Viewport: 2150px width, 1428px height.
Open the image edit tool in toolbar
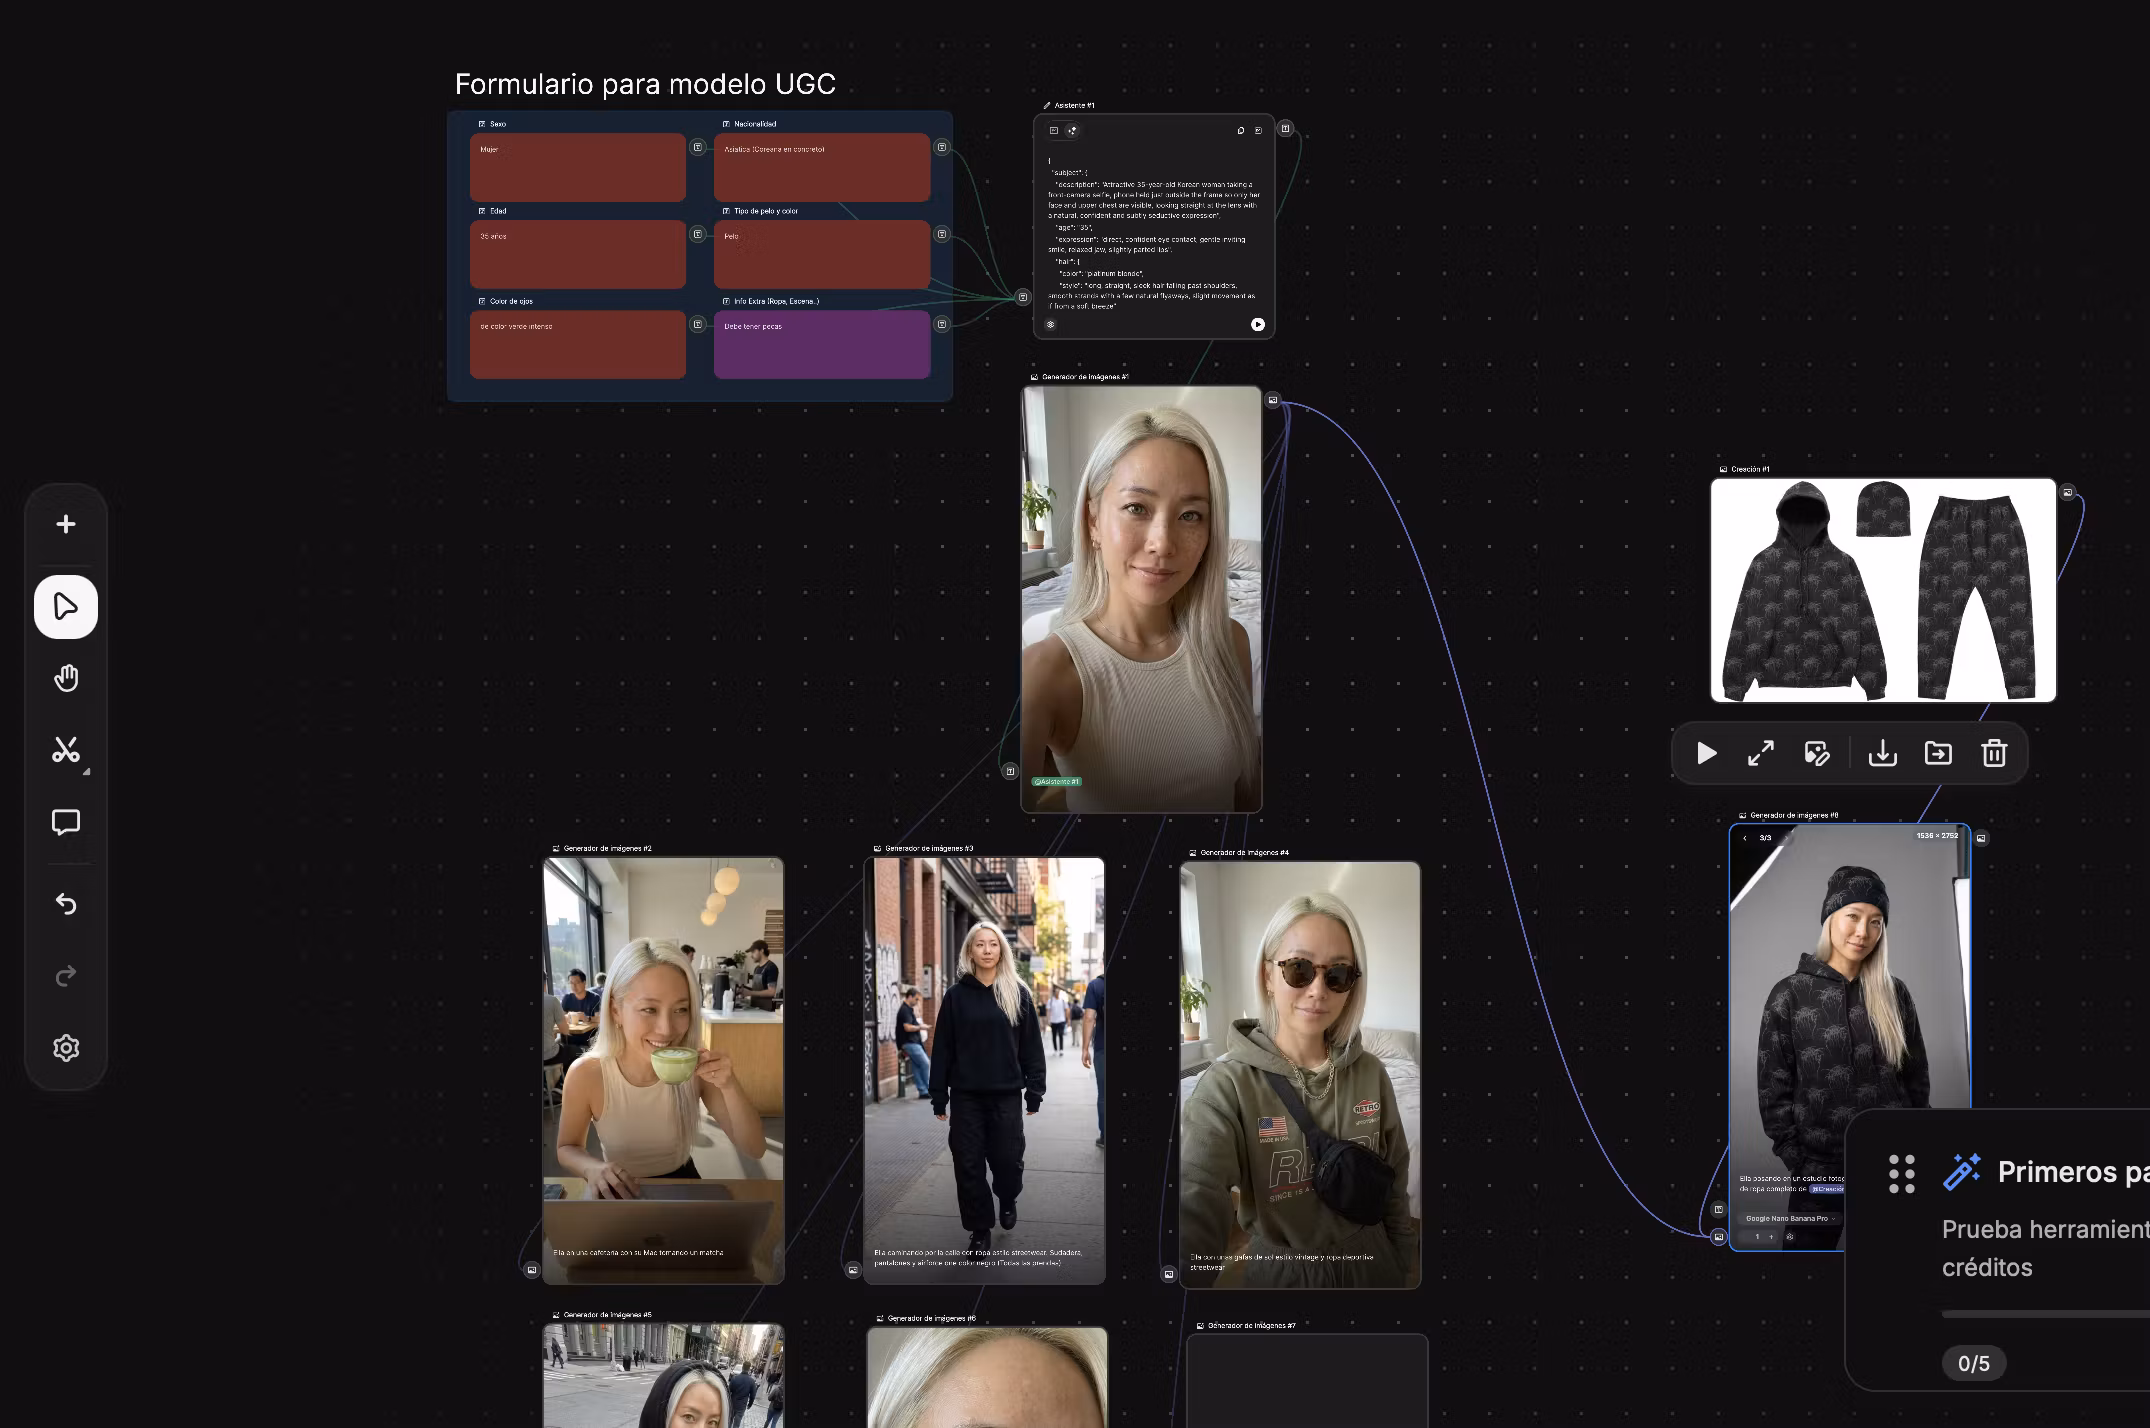1817,753
